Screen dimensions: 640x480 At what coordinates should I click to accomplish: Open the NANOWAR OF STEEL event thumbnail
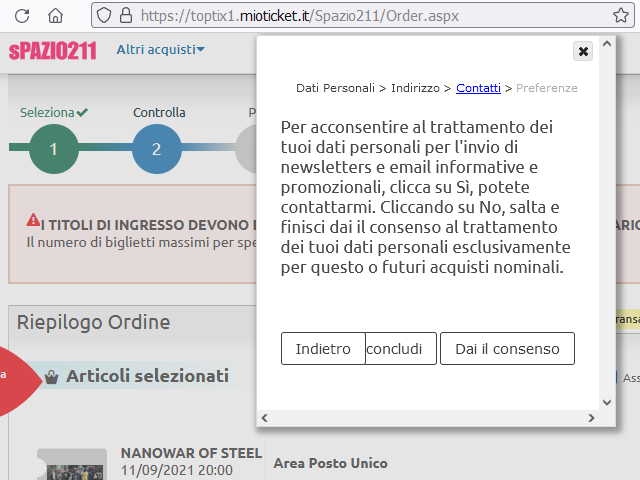click(x=72, y=464)
